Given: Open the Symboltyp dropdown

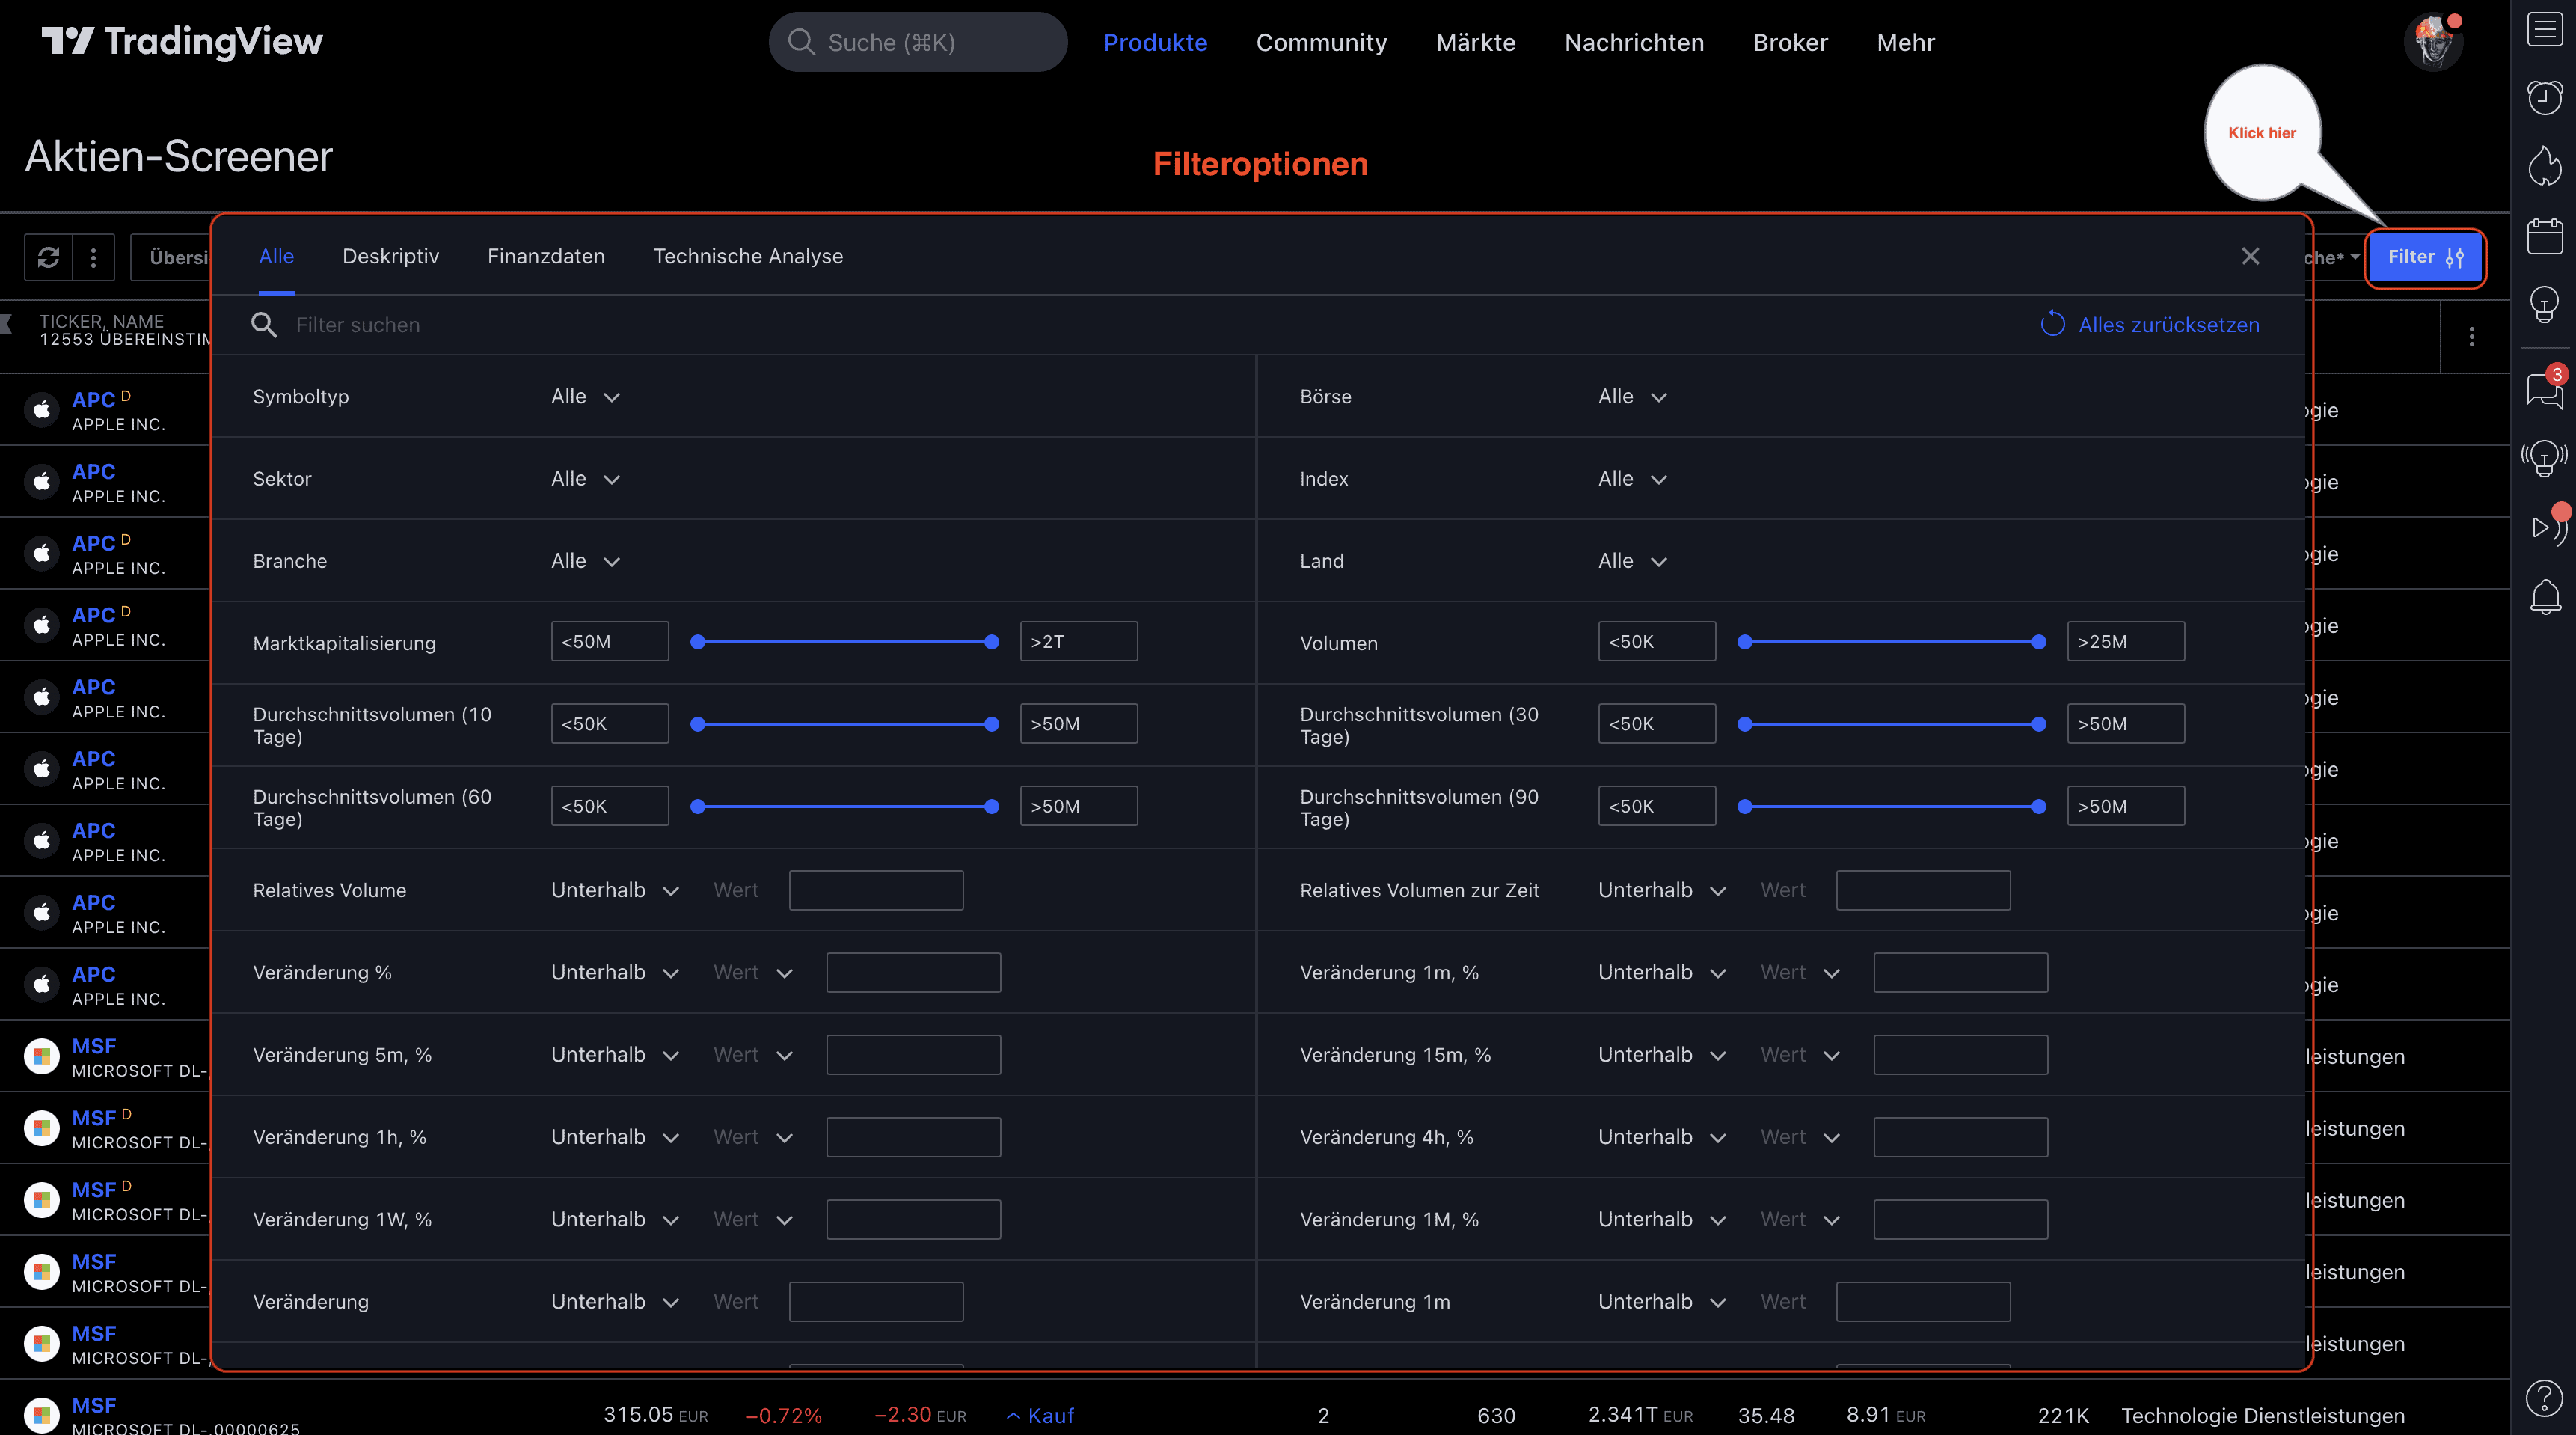Looking at the screenshot, I should point(586,396).
